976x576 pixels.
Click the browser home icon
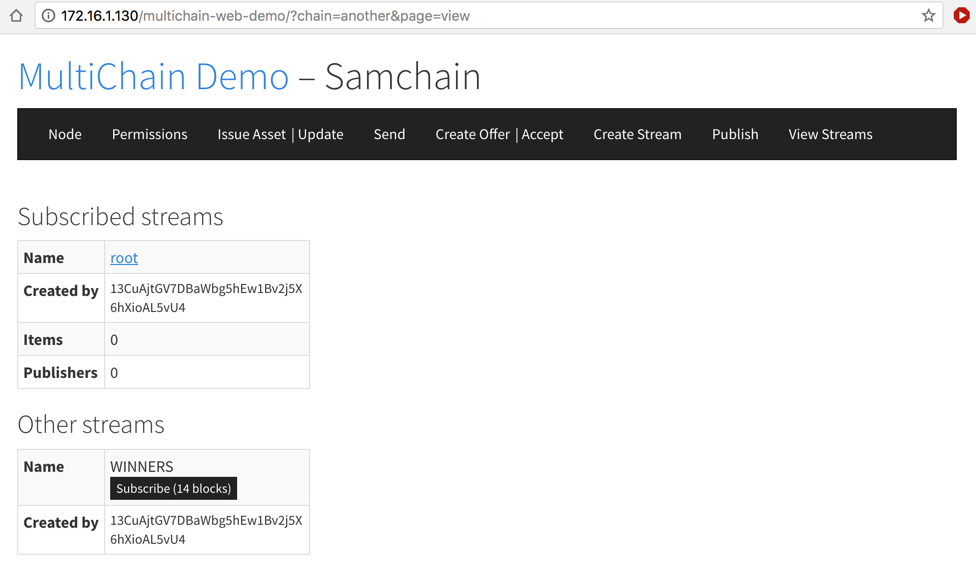(16, 16)
